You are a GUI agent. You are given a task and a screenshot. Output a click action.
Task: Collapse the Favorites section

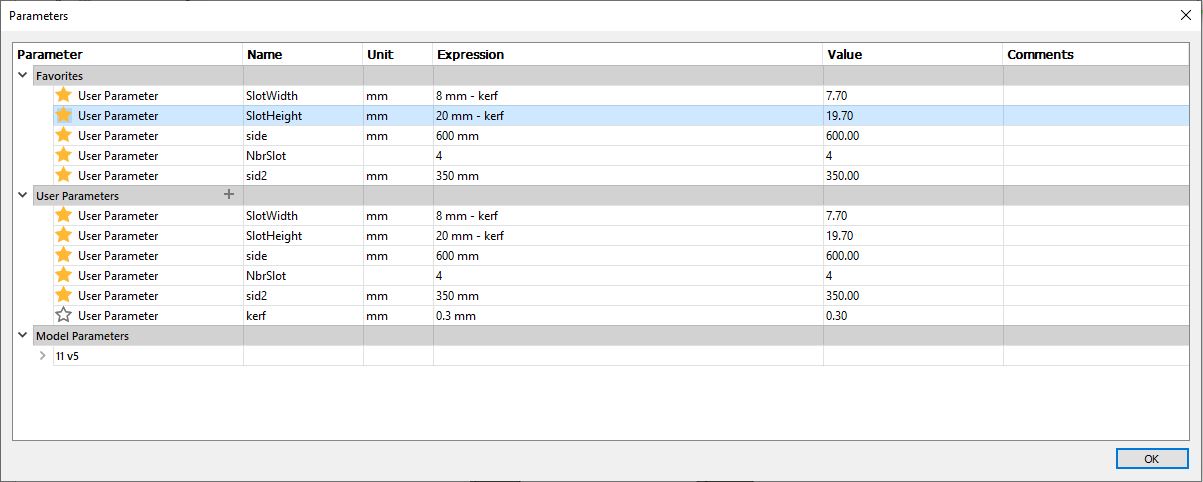[23, 75]
